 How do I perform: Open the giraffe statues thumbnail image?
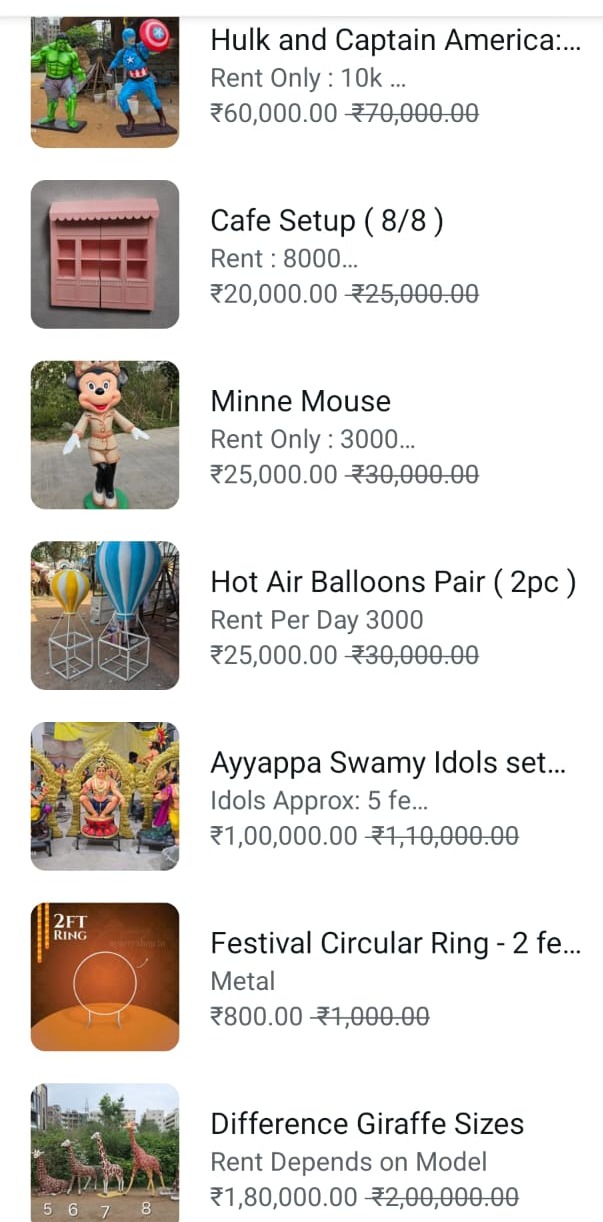pos(104,1152)
